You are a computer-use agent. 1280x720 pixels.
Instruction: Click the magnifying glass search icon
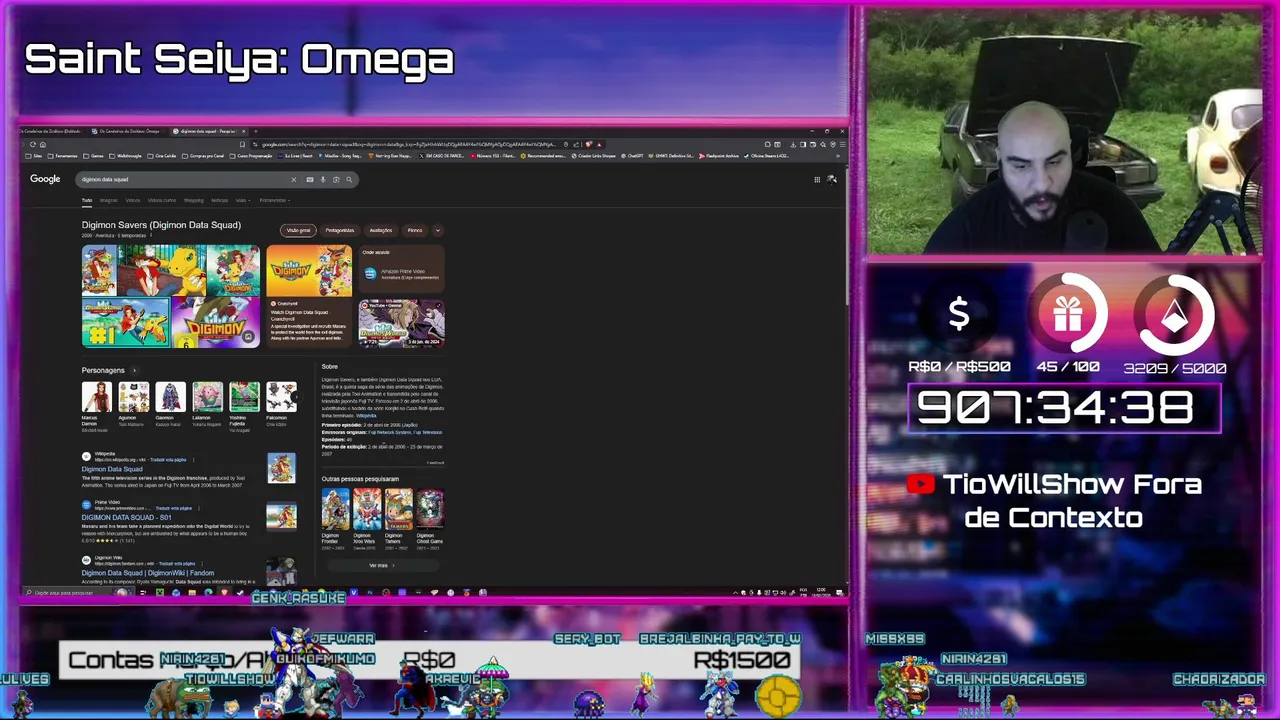pos(349,180)
